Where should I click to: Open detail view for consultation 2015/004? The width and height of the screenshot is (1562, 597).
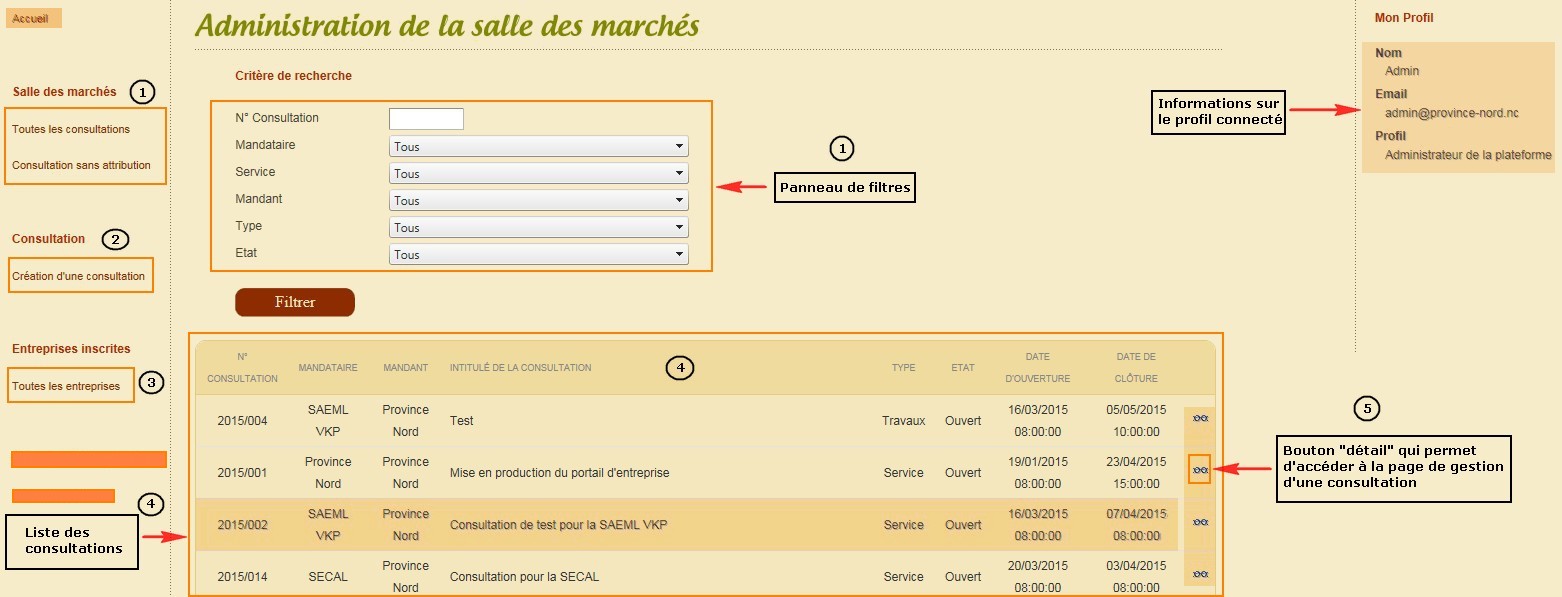point(1201,419)
